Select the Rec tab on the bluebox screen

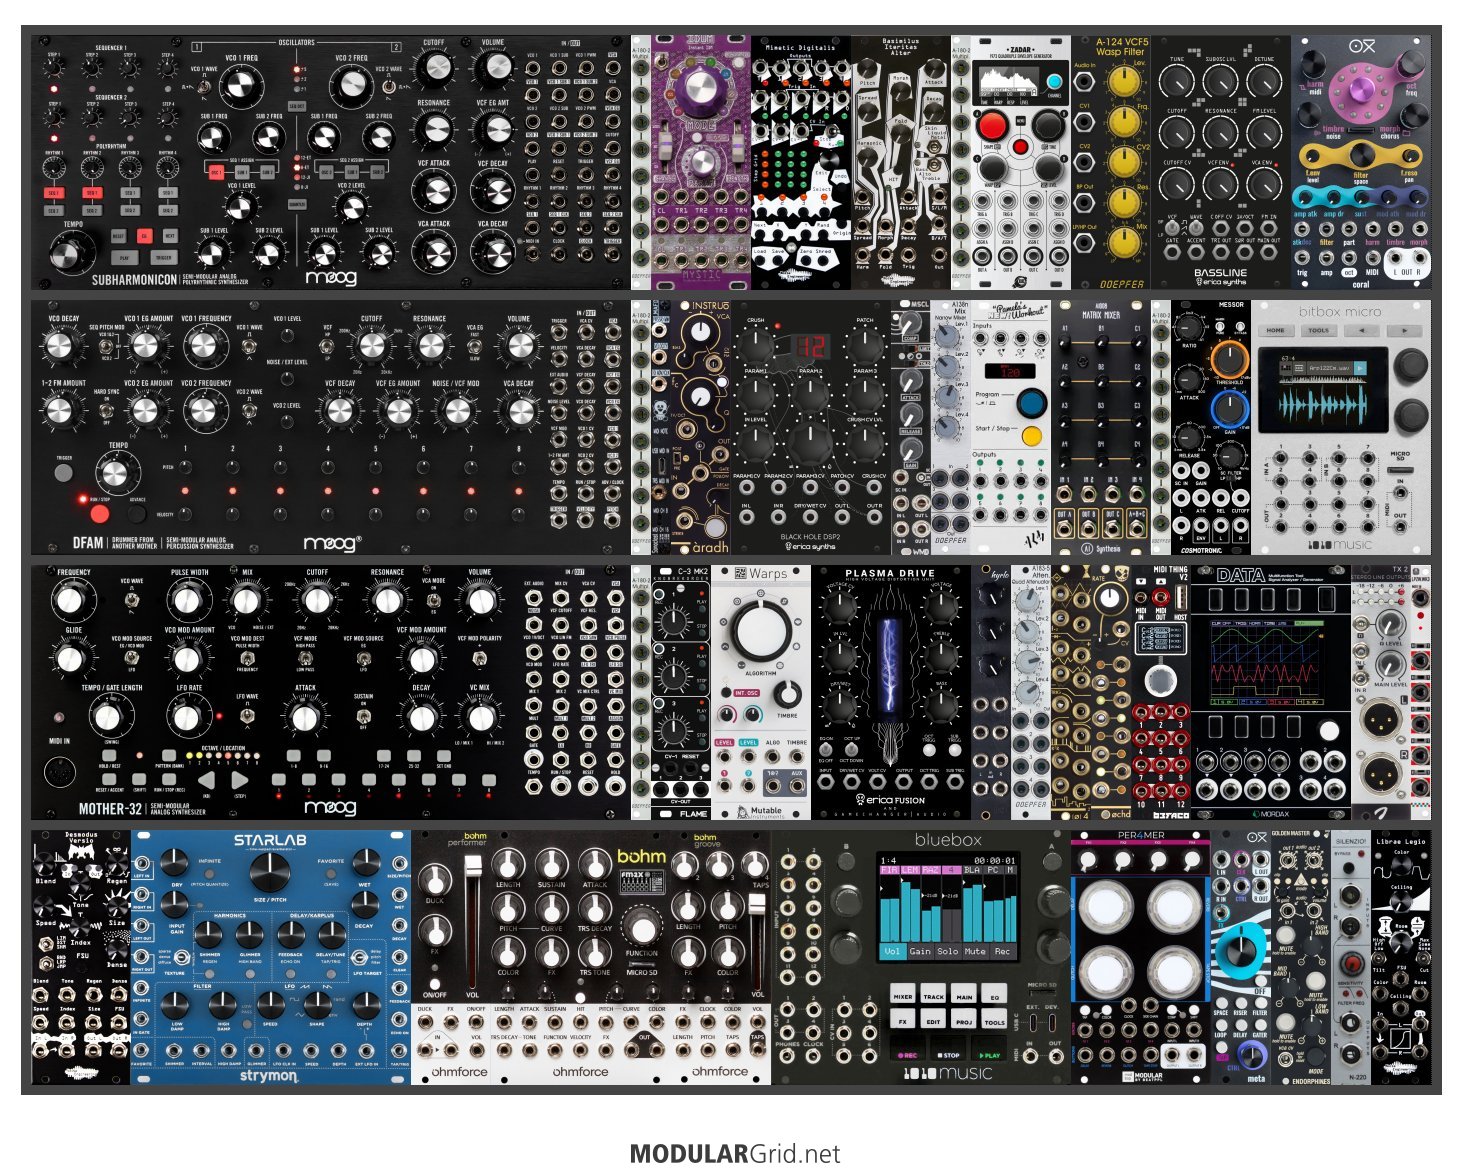pyautogui.click(x=1002, y=951)
